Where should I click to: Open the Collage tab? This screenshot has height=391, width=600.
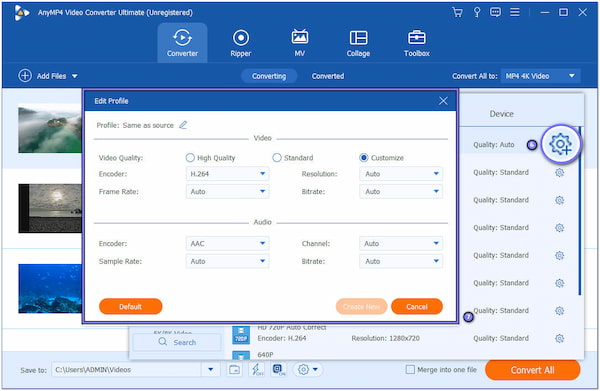click(358, 43)
